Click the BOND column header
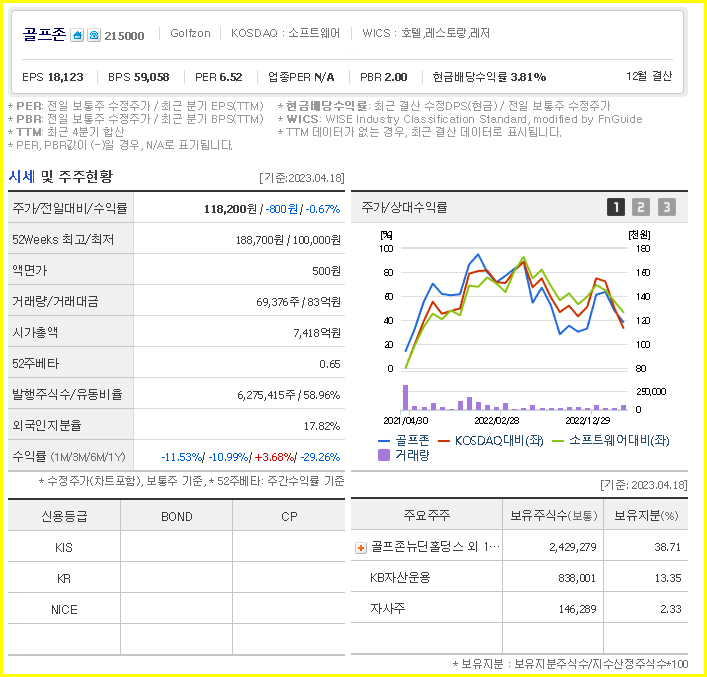 click(x=176, y=516)
